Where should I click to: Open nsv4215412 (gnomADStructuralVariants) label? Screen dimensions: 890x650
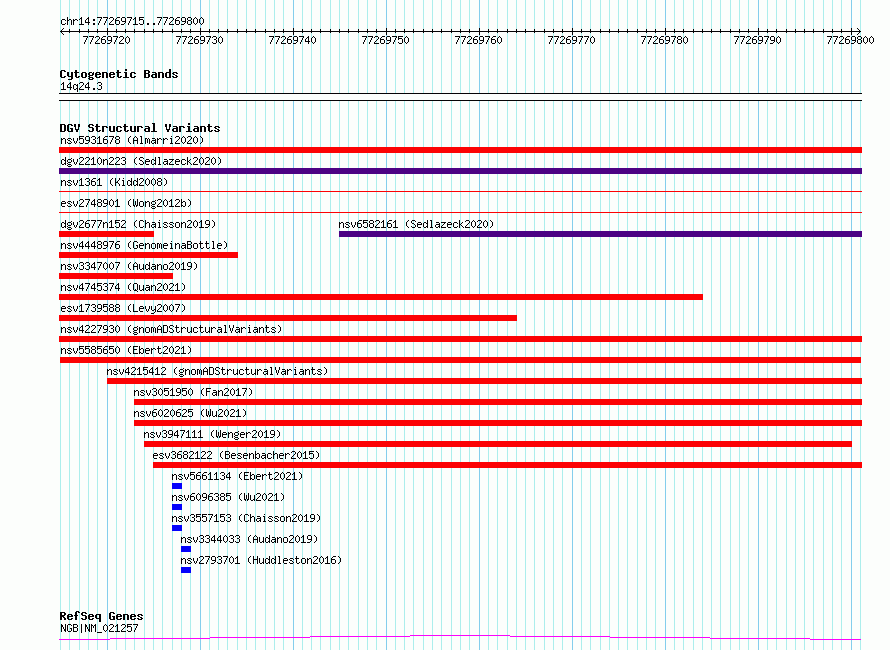point(217,371)
